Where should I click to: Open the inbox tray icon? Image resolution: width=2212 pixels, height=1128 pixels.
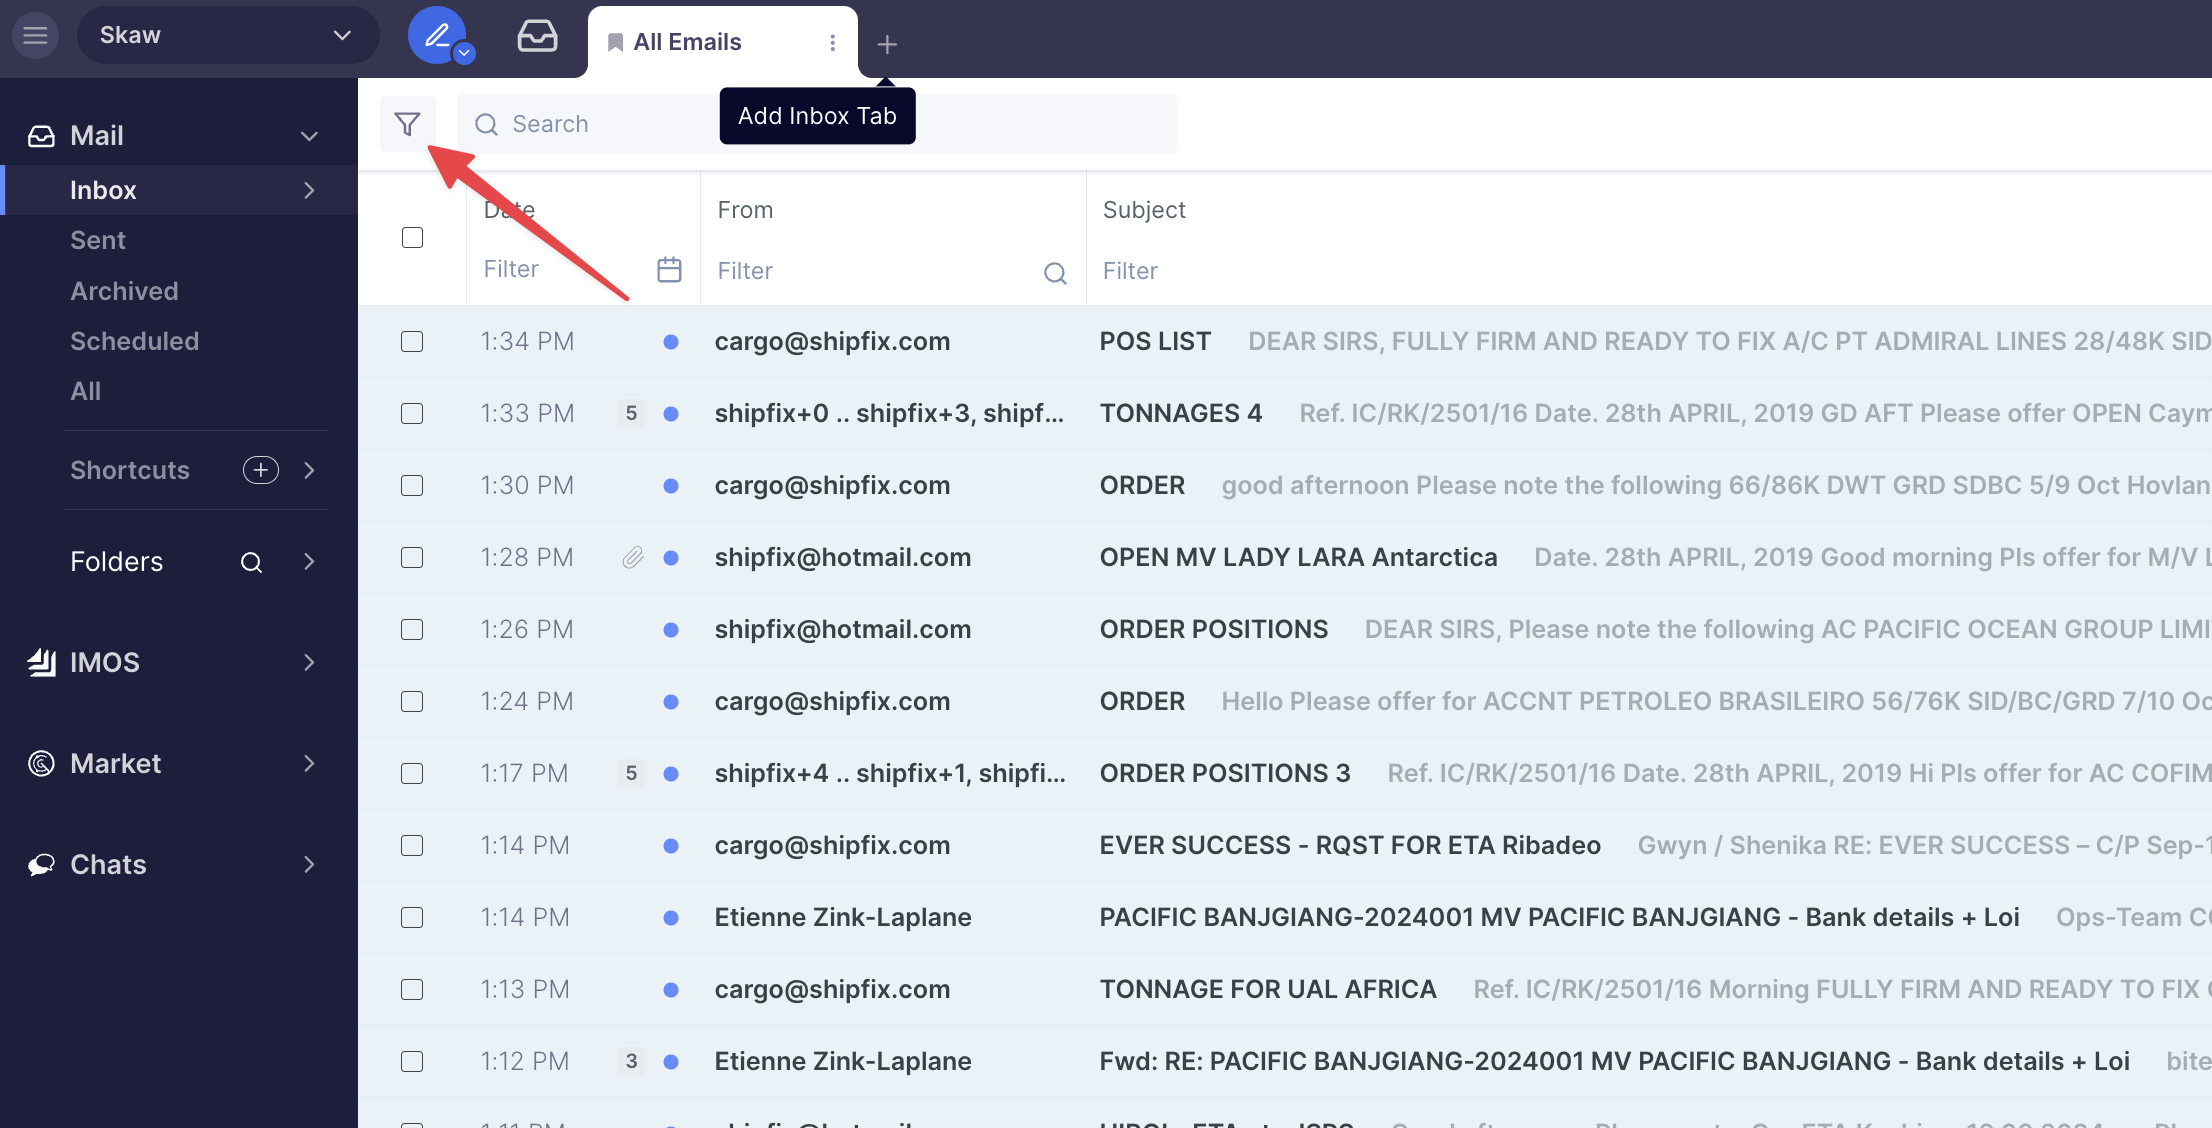tap(537, 36)
